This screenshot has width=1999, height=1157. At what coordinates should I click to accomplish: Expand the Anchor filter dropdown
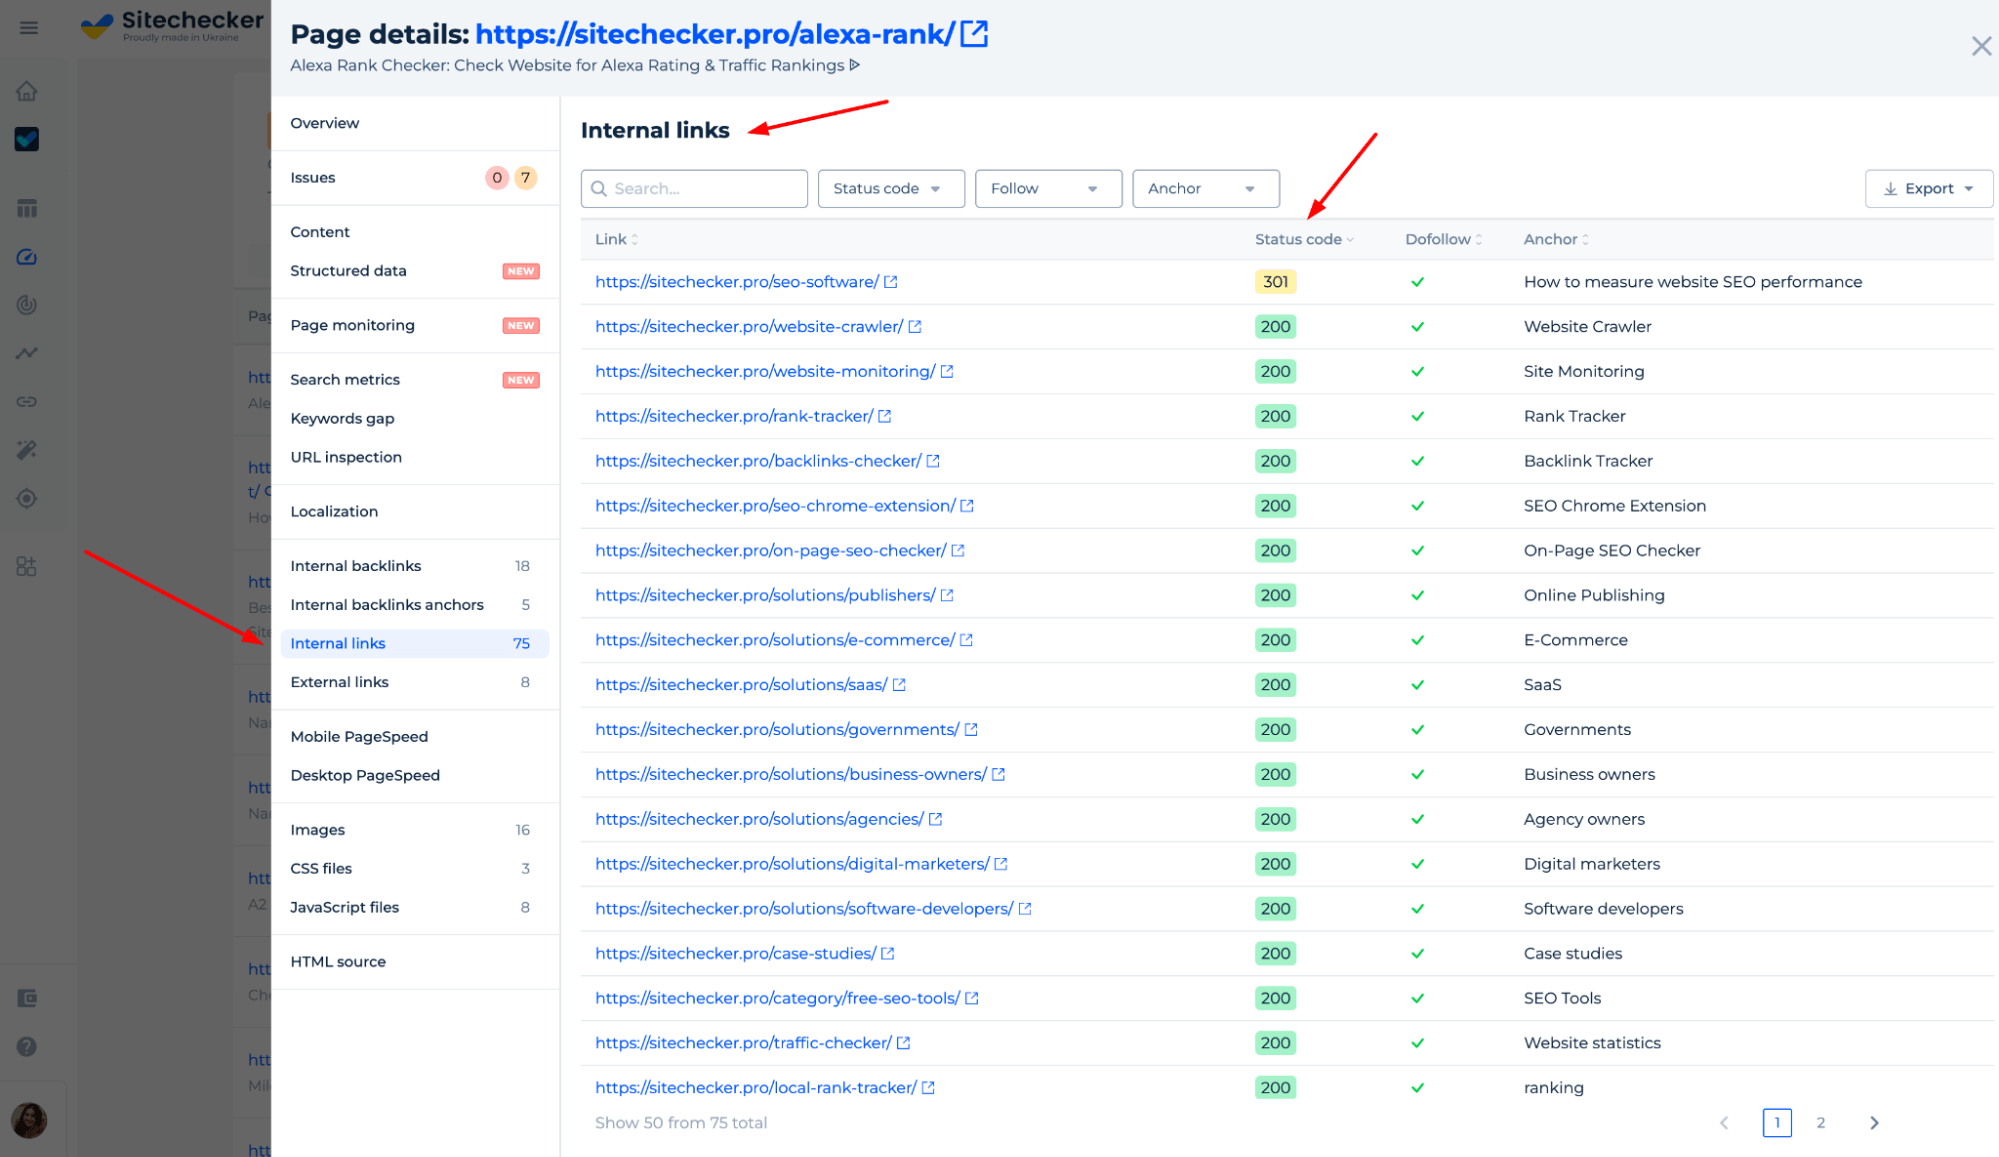click(1202, 189)
